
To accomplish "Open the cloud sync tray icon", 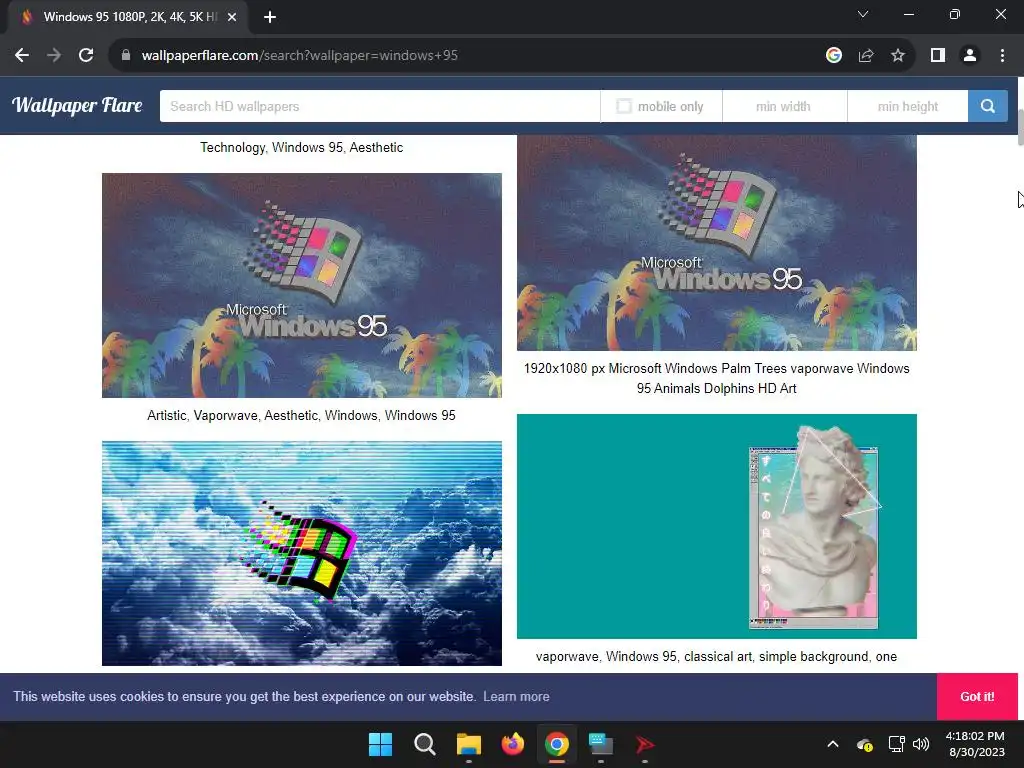I will click(x=865, y=744).
